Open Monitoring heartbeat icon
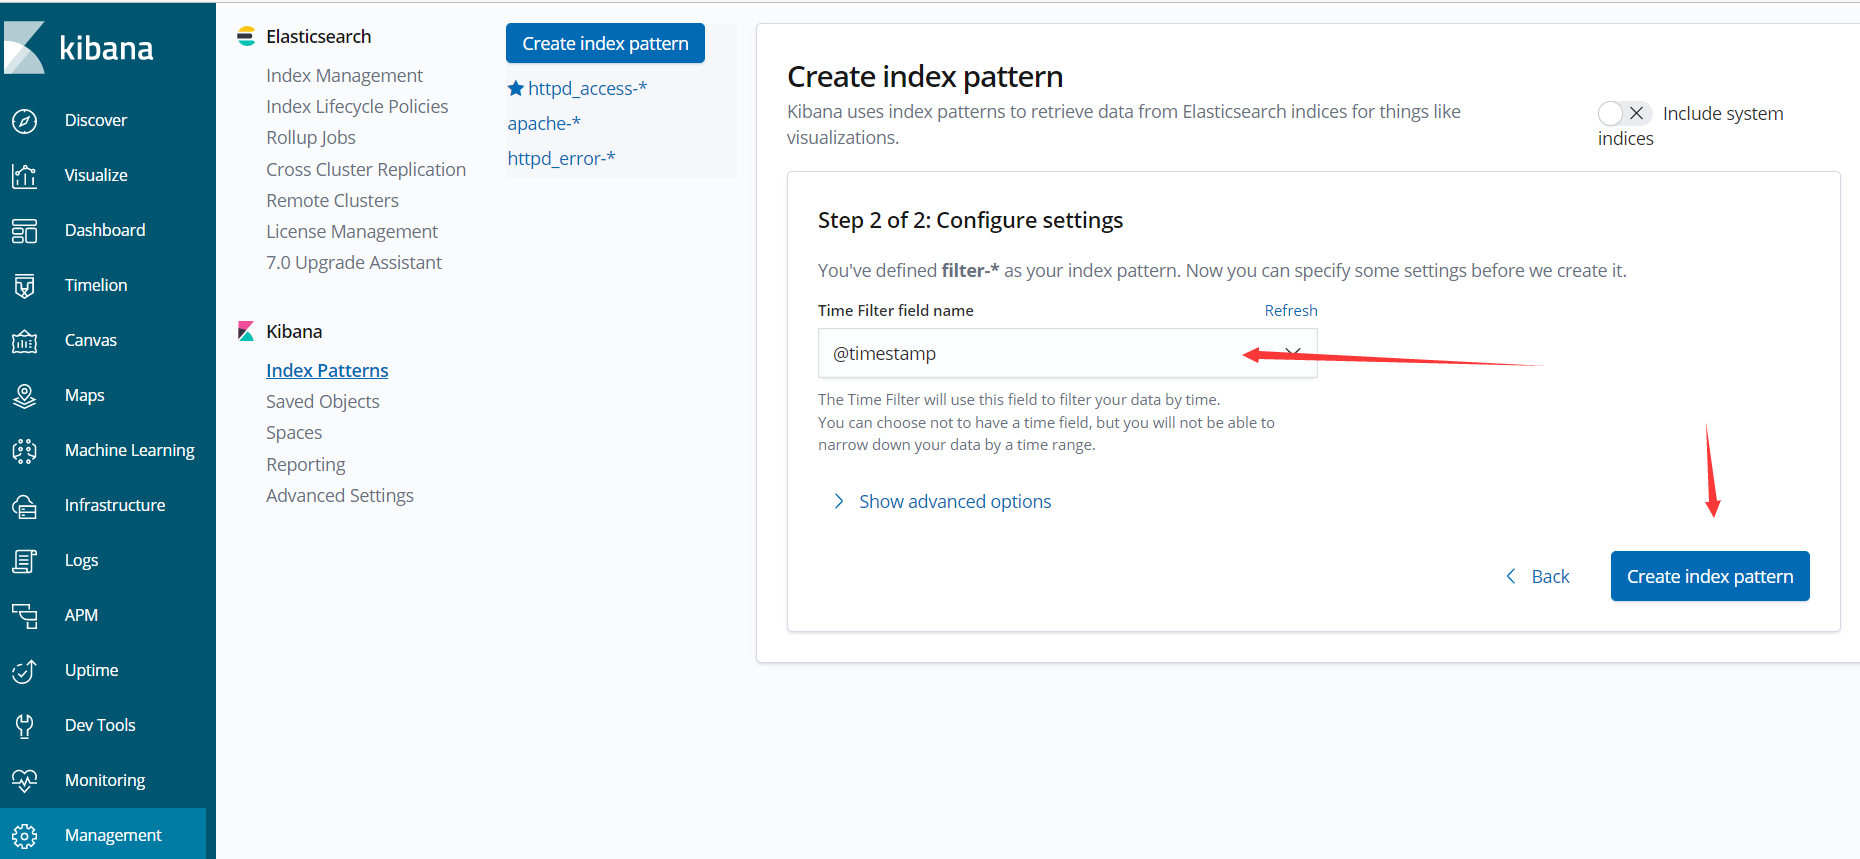Image resolution: width=1860 pixels, height=859 pixels. [x=25, y=781]
